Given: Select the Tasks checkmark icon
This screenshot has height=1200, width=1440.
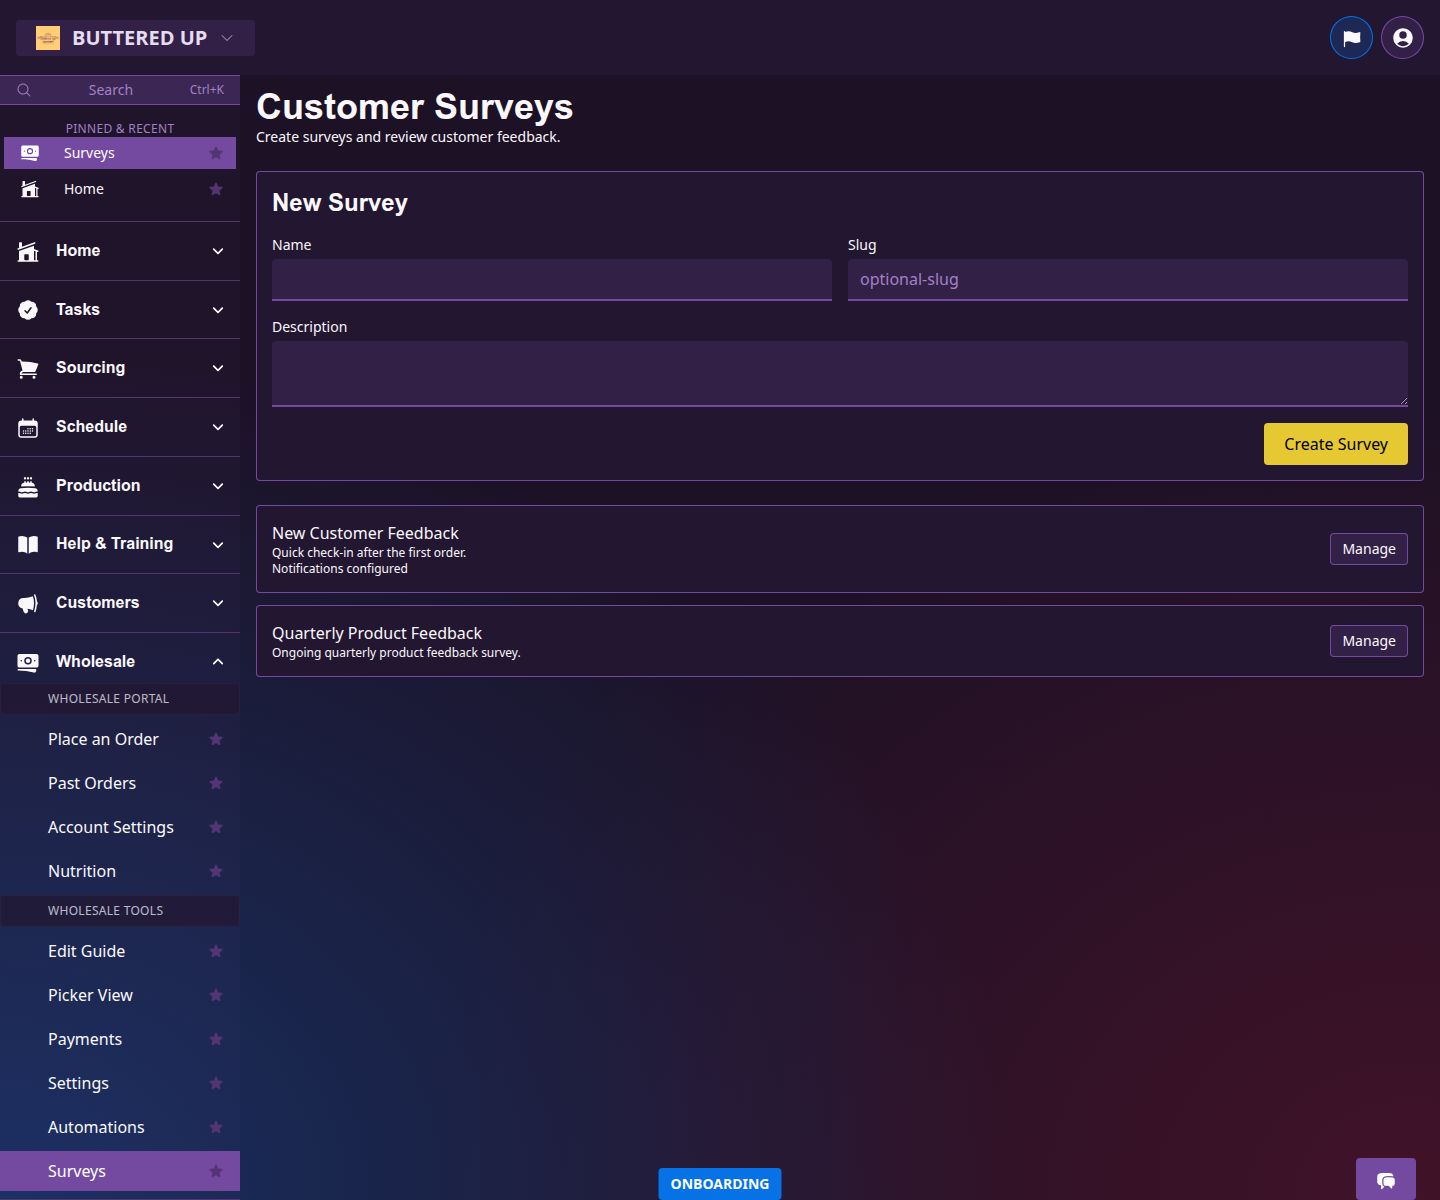Looking at the screenshot, I should pos(27,309).
